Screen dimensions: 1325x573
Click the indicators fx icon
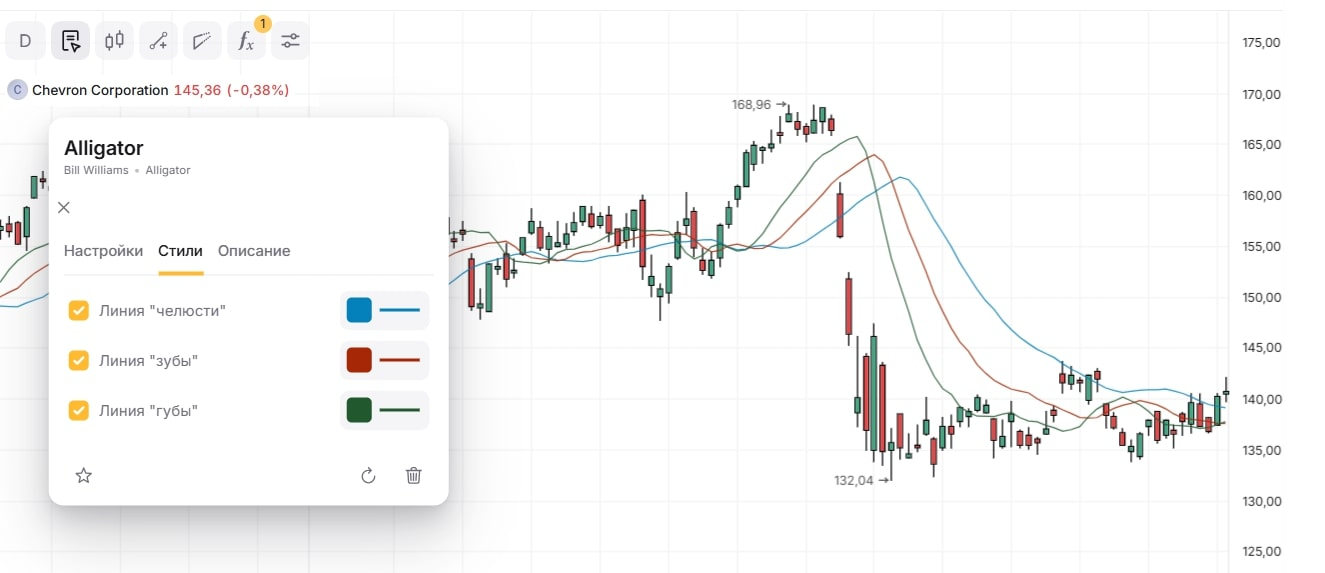click(x=246, y=41)
